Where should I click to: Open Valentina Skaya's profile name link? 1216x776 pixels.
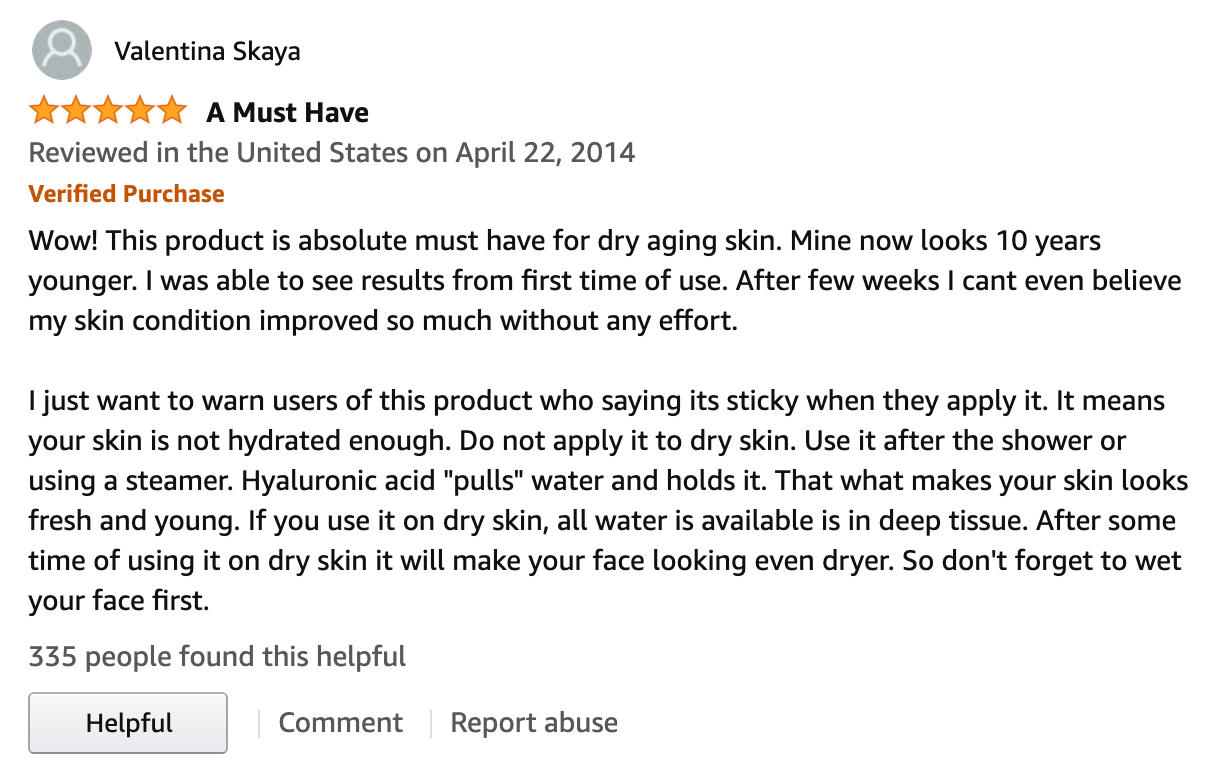coord(207,51)
